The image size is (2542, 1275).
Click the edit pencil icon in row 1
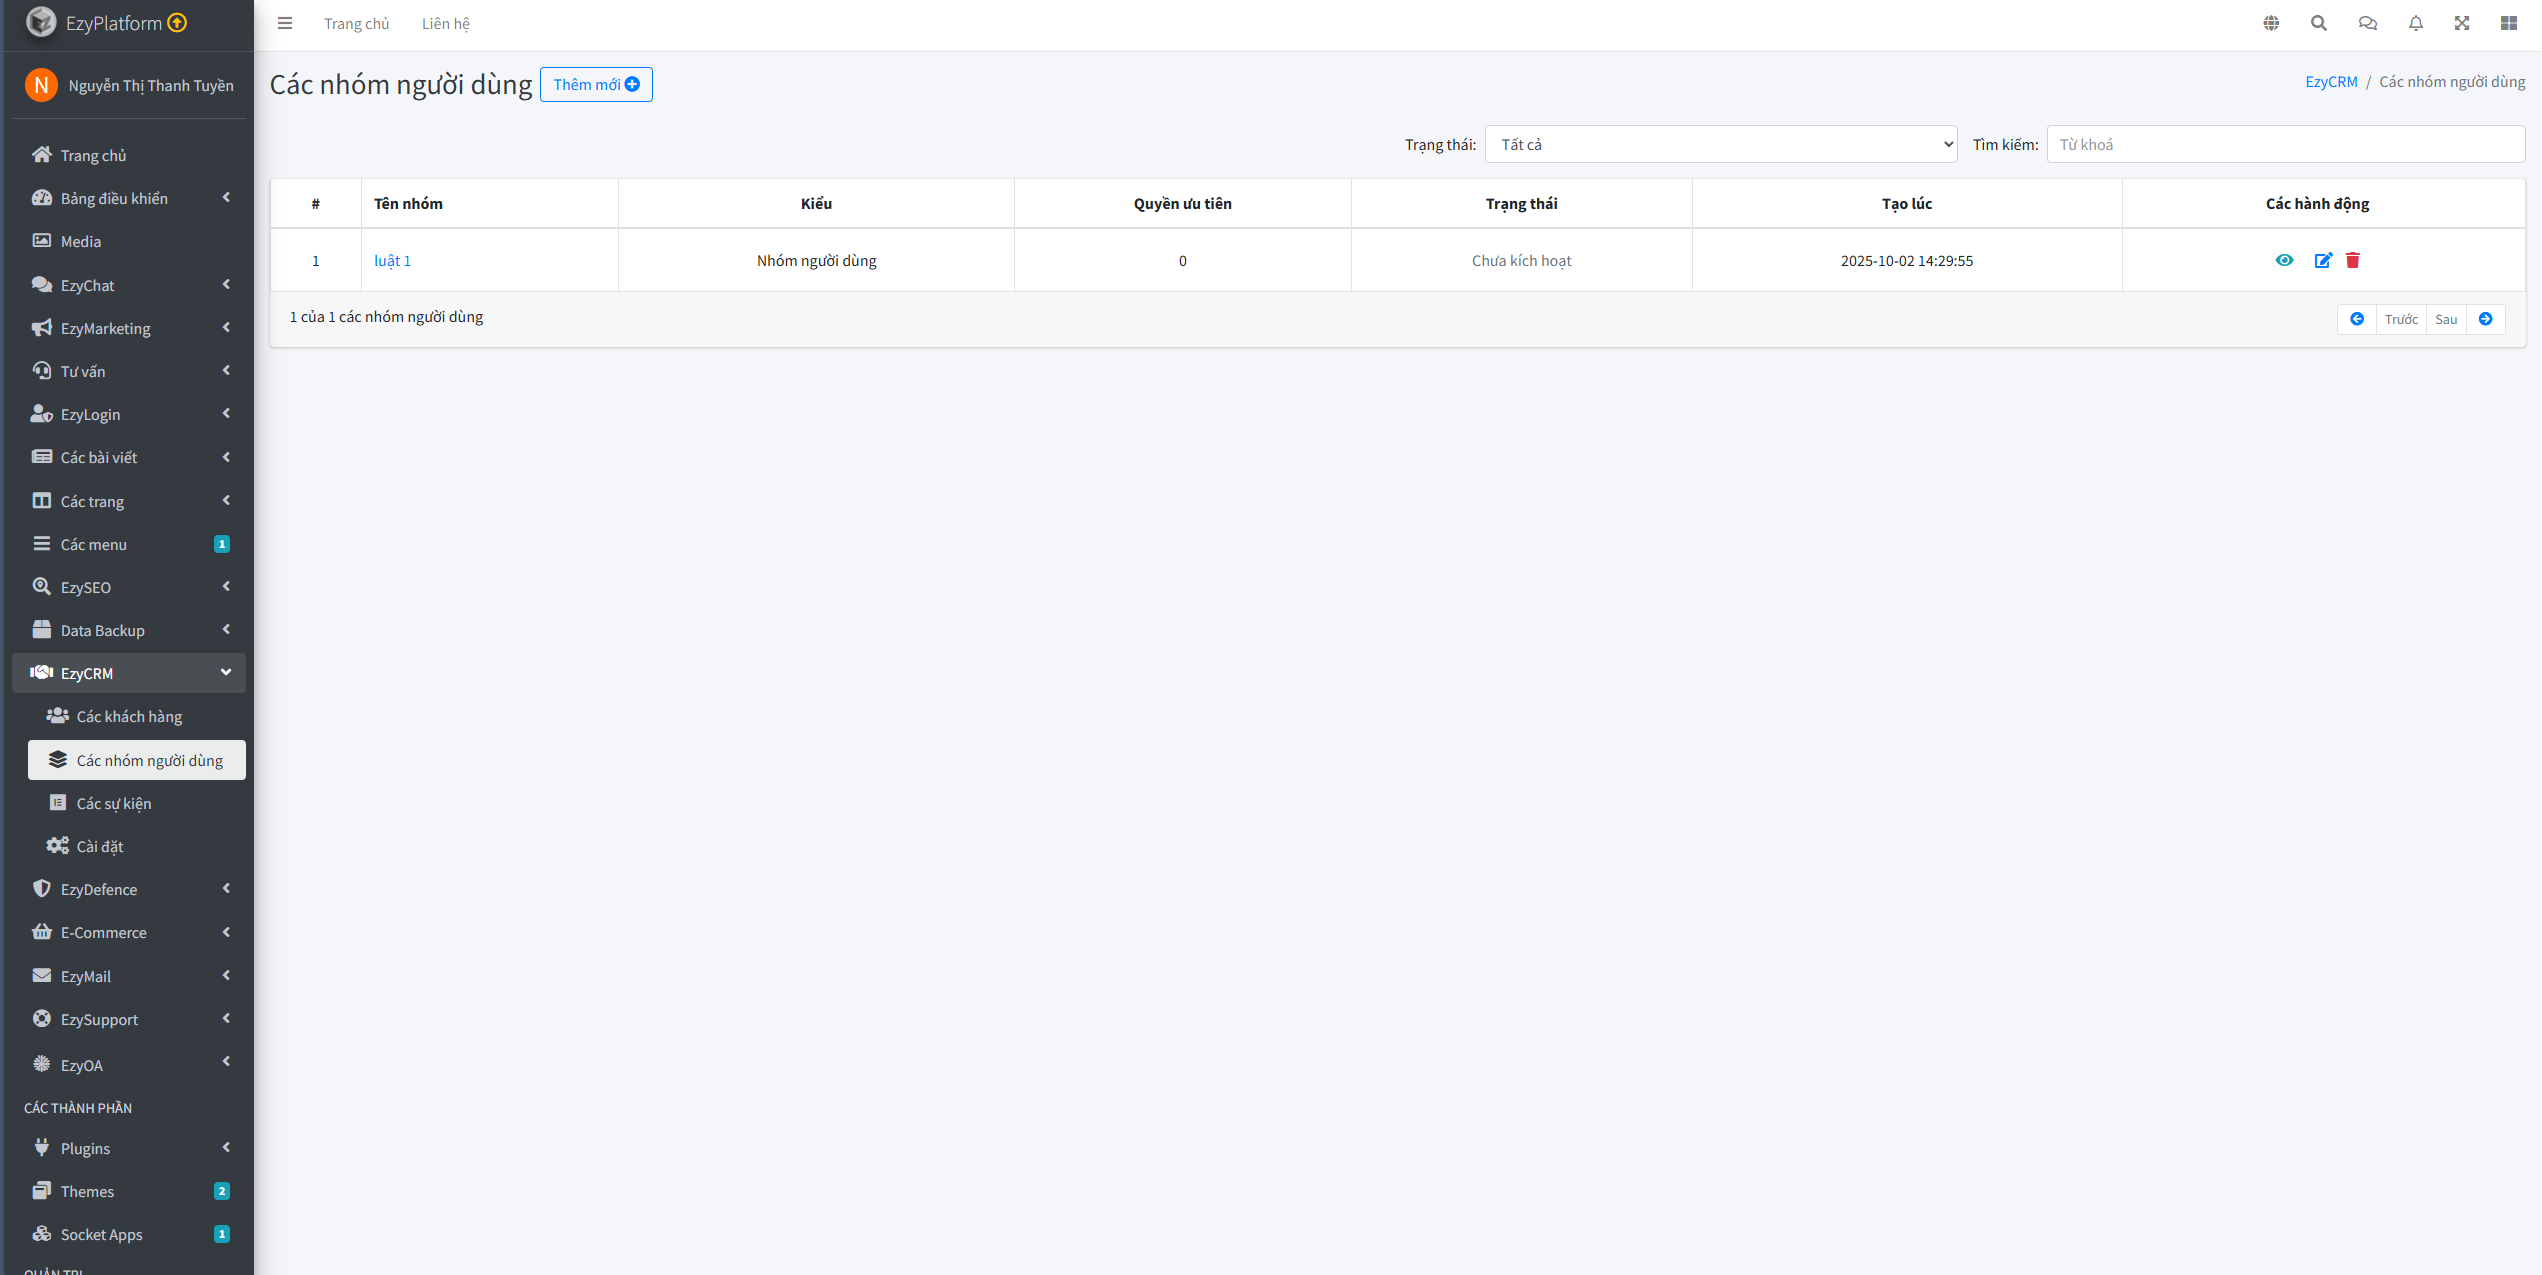pyautogui.click(x=2322, y=260)
